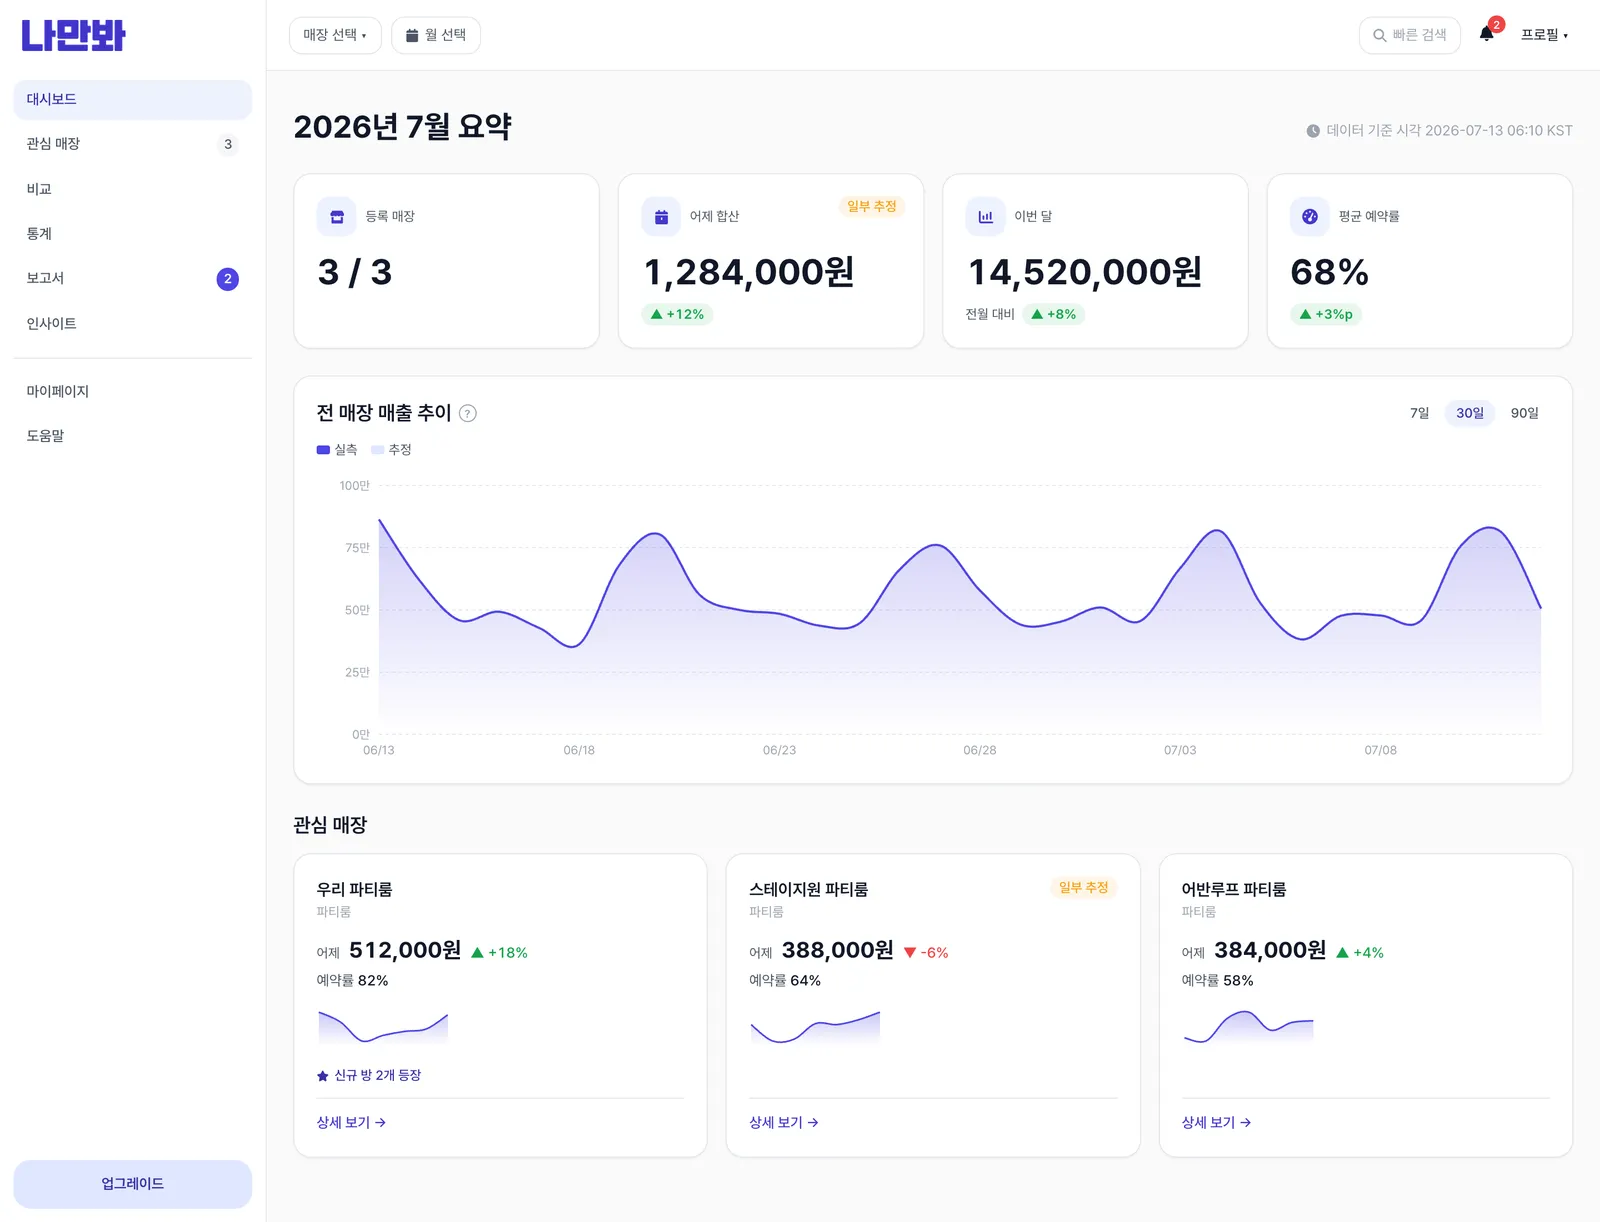This screenshot has height=1222, width=1600.
Task: Toggle the 실측 legend item
Action: (337, 450)
